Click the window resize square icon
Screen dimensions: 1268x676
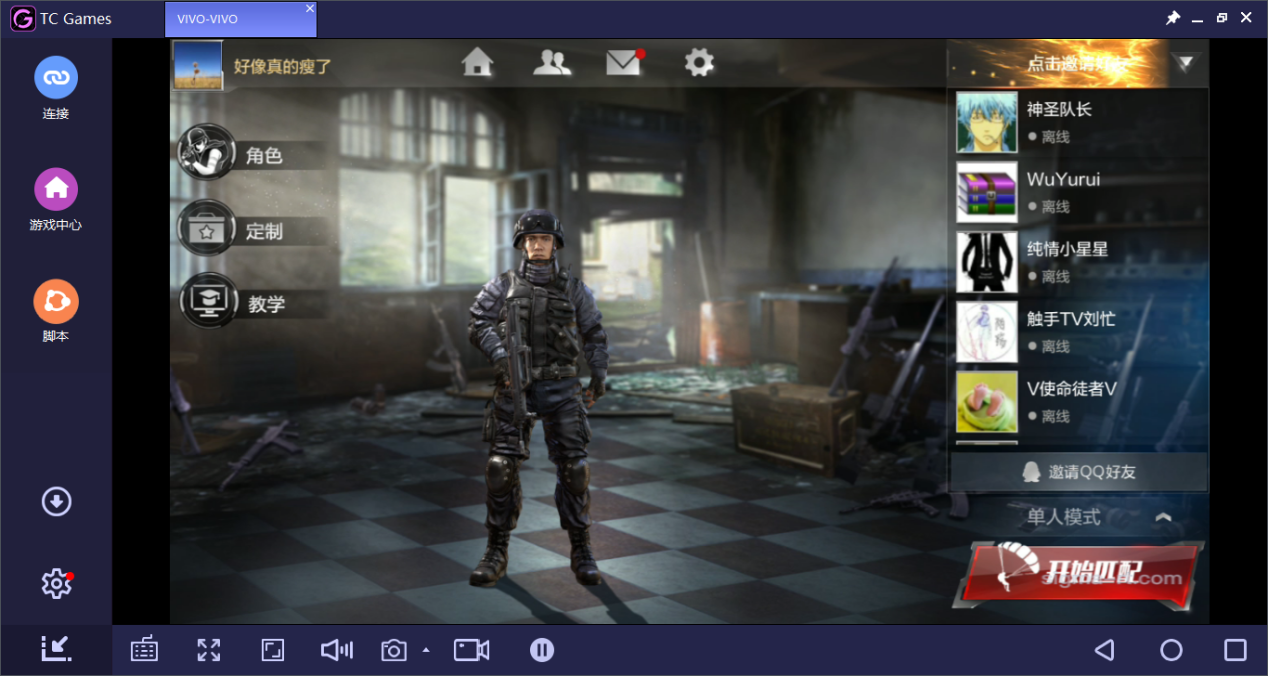pos(272,650)
